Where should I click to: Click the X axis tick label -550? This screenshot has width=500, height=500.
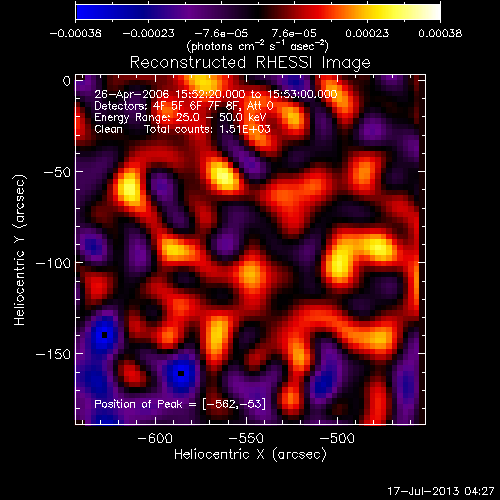246,438
